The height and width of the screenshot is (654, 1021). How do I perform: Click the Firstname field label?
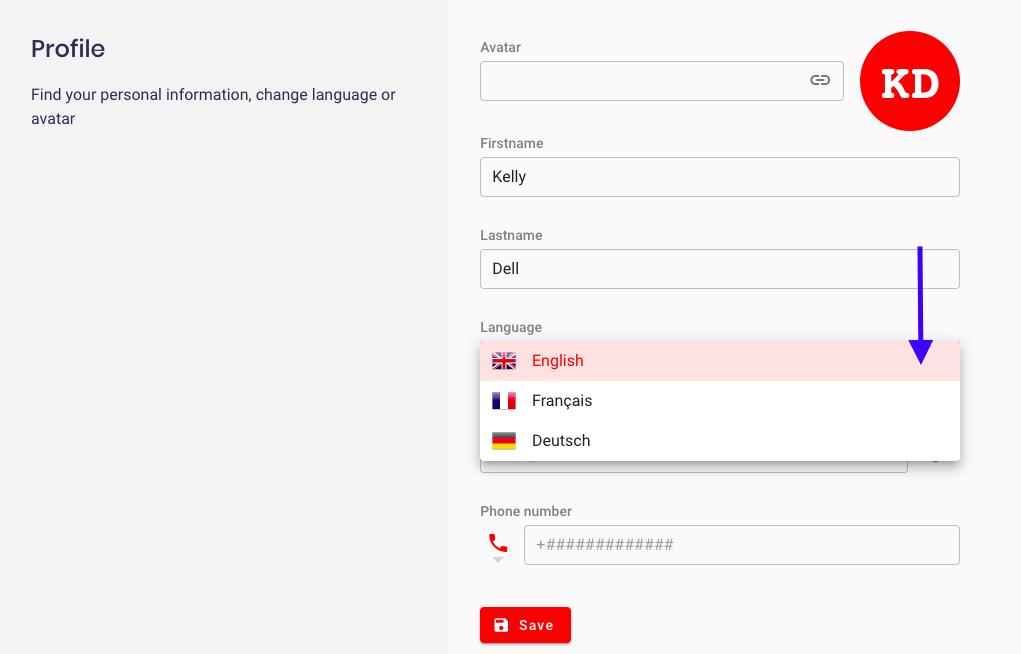point(512,143)
